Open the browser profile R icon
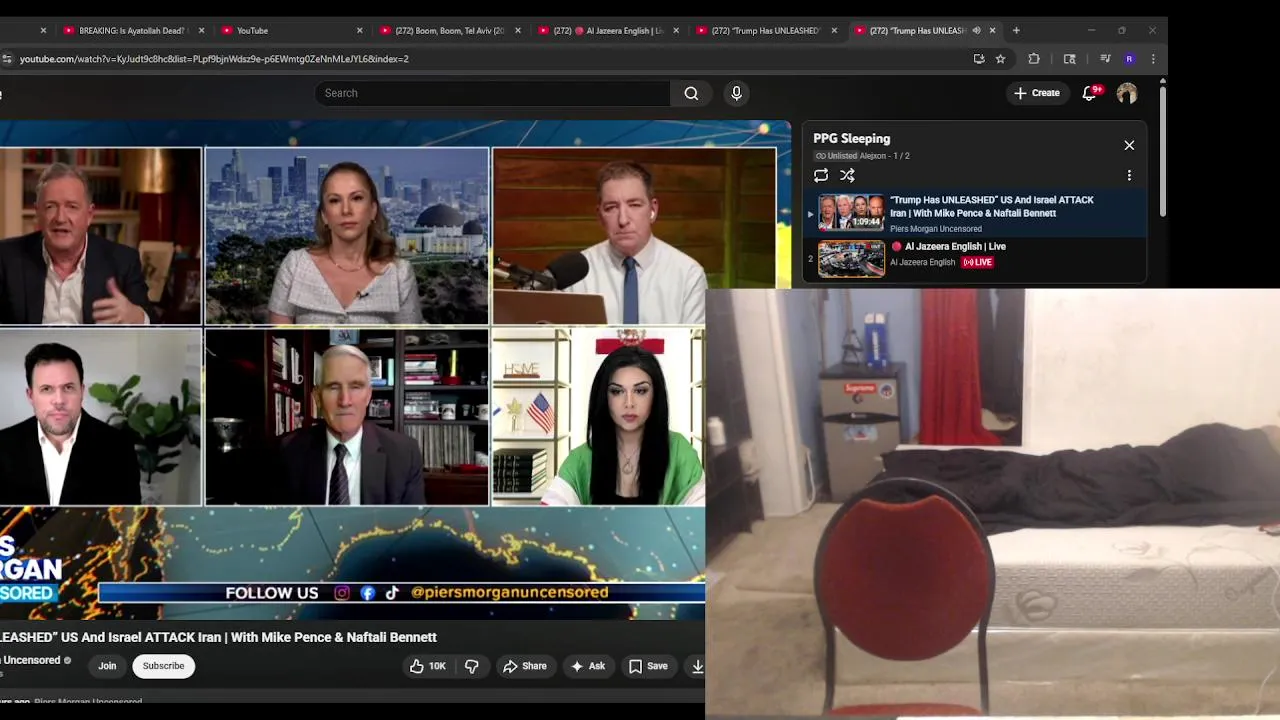Screen dimensions: 1280x720 [1129, 59]
